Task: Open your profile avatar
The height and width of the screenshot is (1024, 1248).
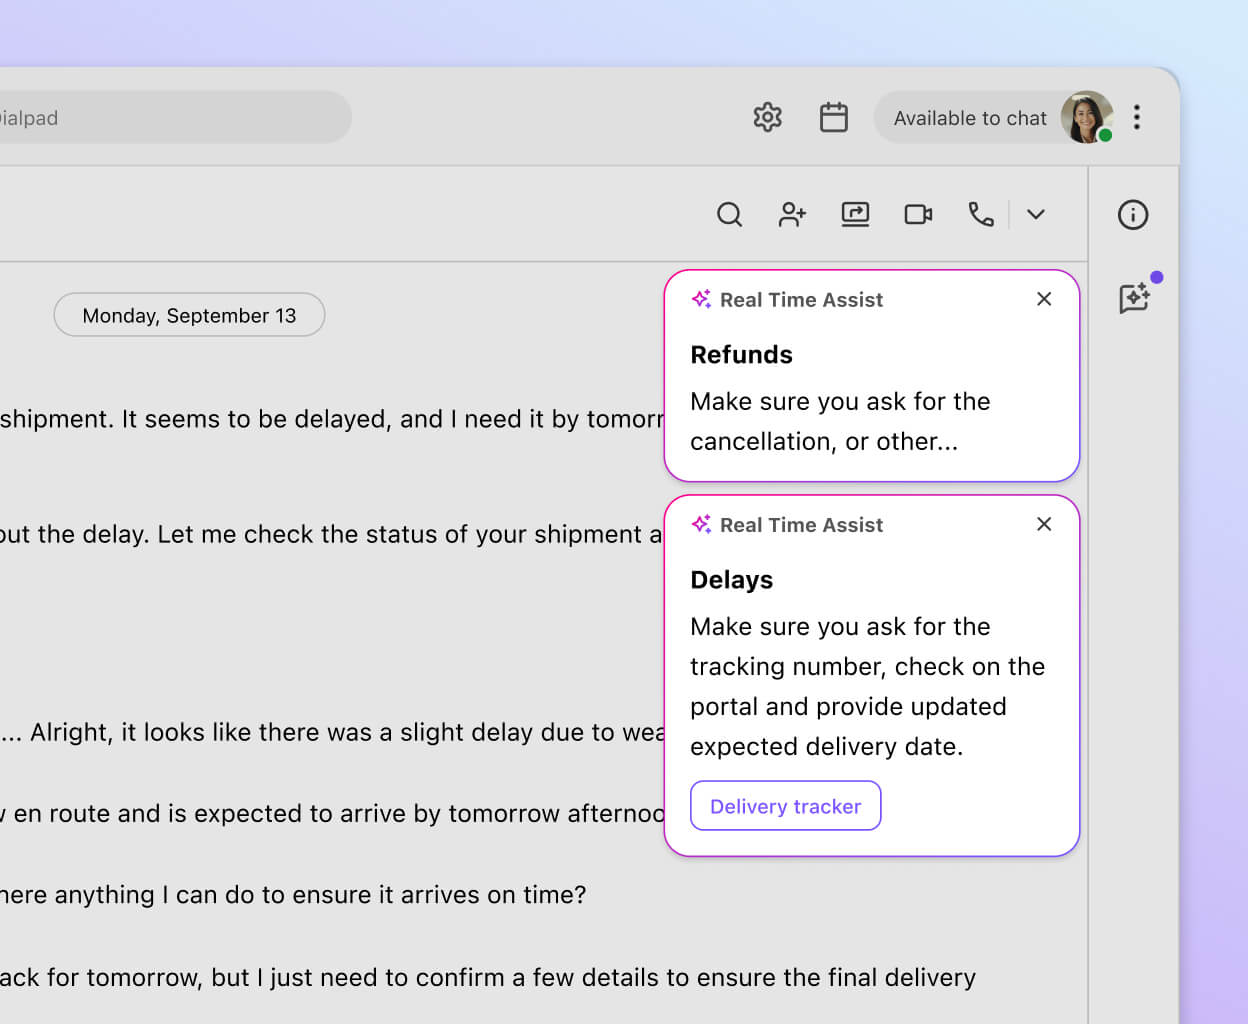Action: coord(1086,117)
